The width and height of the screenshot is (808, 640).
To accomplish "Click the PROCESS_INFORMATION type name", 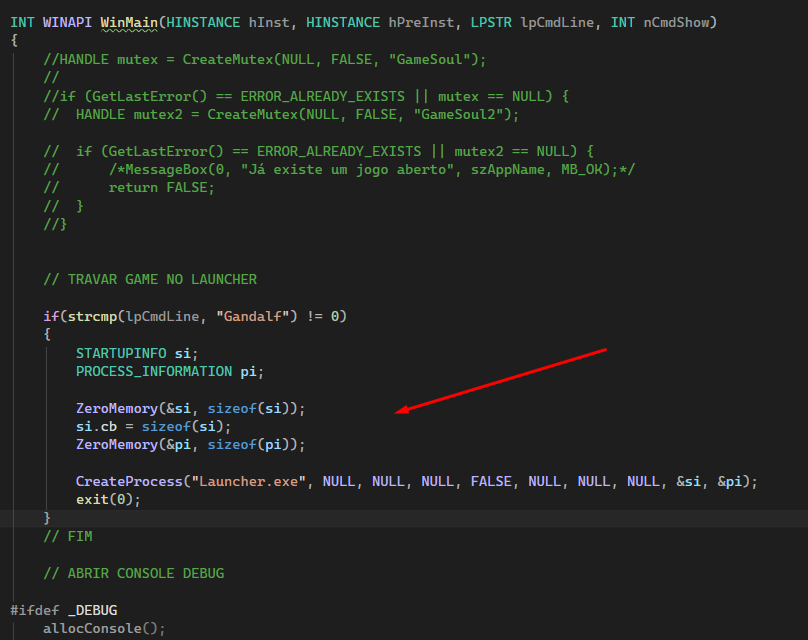I will (x=153, y=371).
